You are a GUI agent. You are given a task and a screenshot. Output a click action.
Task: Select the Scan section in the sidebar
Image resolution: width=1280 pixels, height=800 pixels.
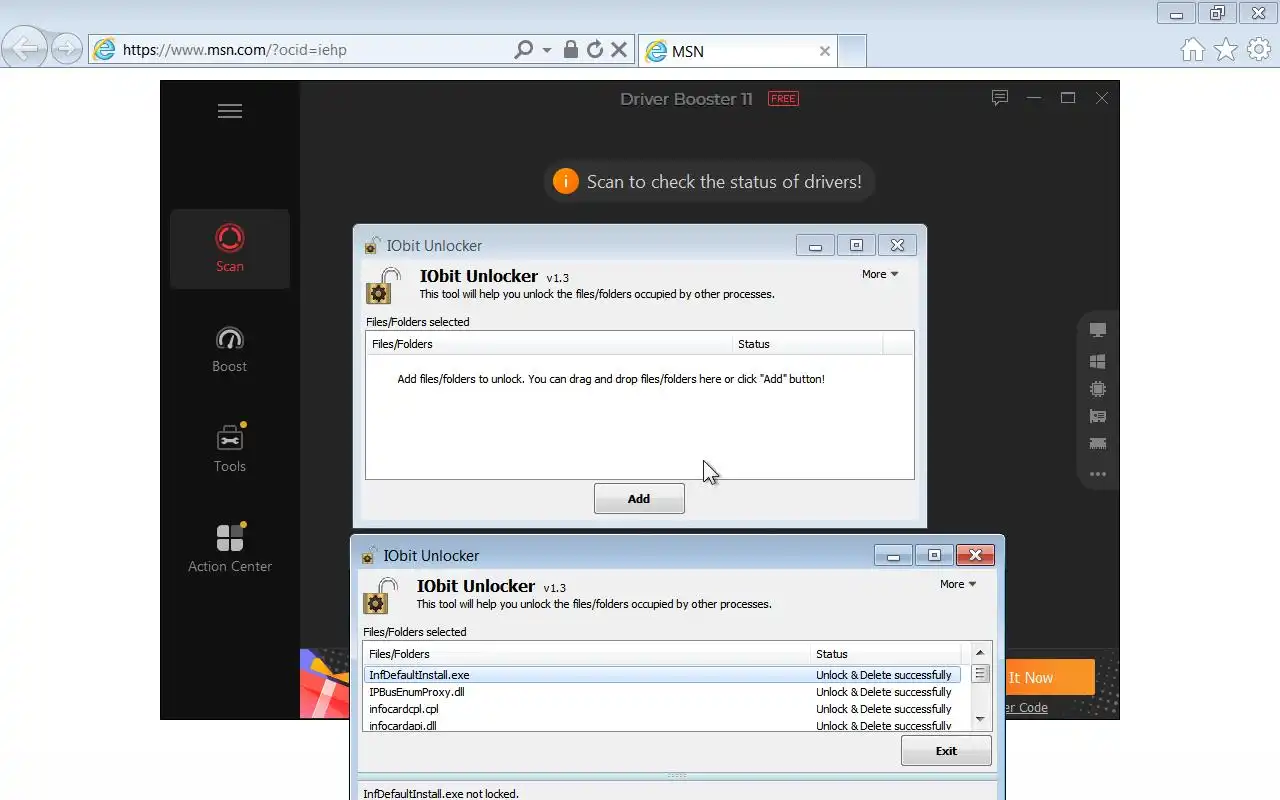click(x=230, y=249)
